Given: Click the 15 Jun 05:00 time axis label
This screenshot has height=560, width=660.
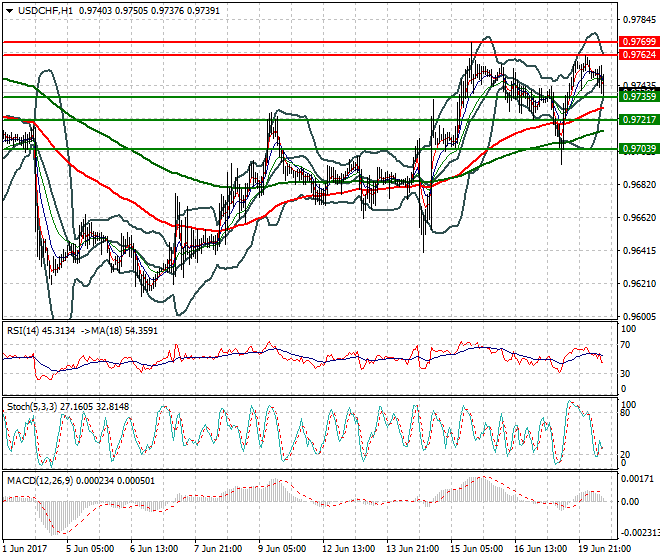Looking at the screenshot, I should click(476, 549).
